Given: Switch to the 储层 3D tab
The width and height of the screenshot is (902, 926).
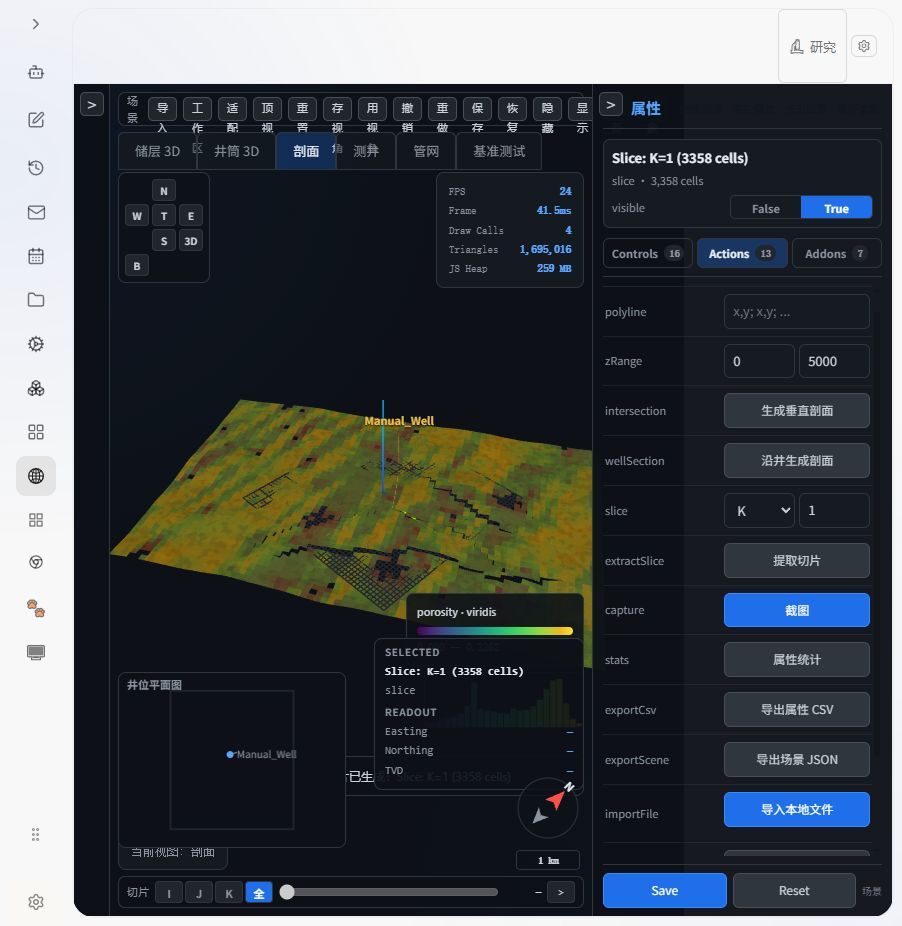Looking at the screenshot, I should pos(157,151).
